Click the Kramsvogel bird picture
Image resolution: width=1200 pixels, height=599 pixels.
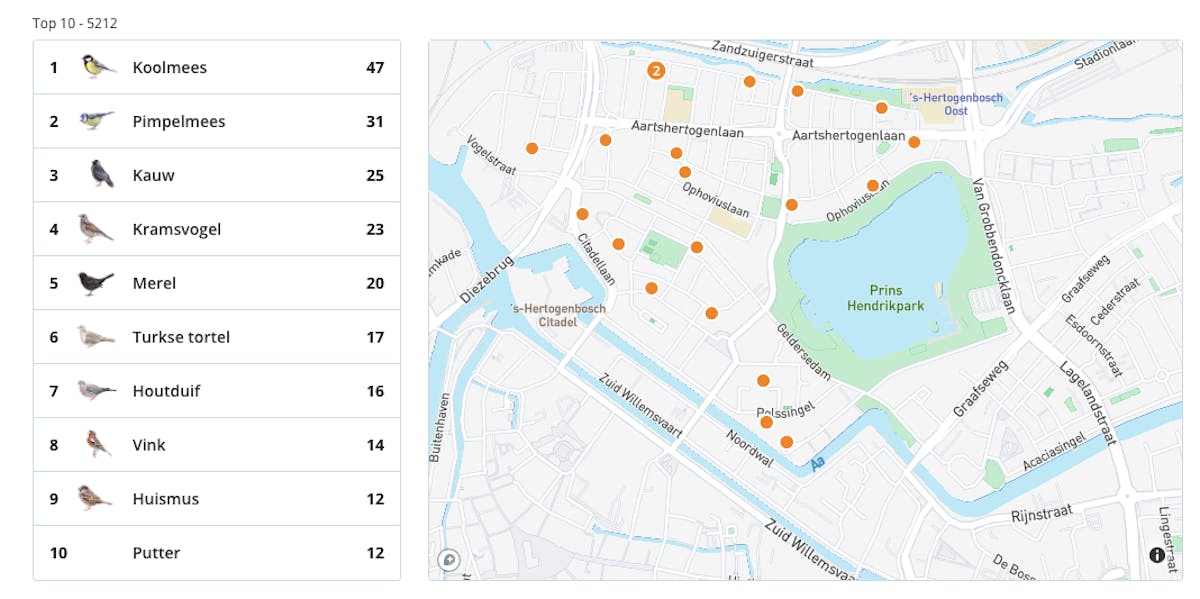coord(96,228)
